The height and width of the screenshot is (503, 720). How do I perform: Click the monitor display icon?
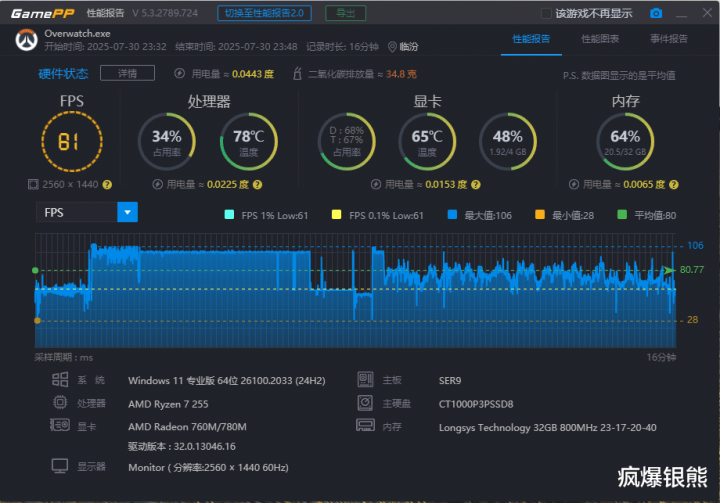pyautogui.click(x=60, y=466)
